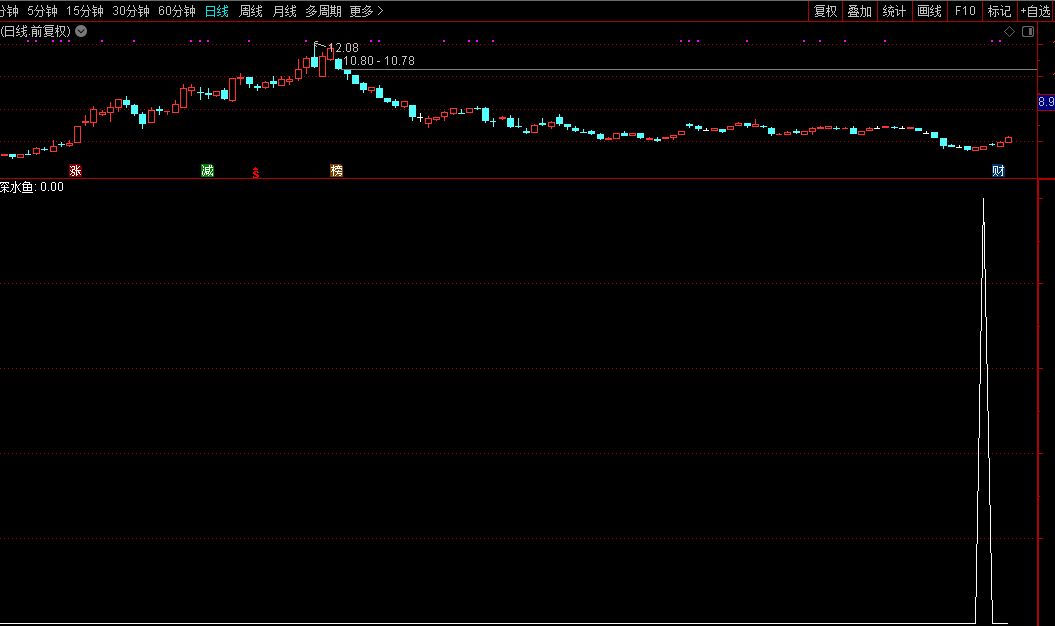This screenshot has height=626, width=1055.
Task: Click the +自选 add to watchlist button
Action: [x=1035, y=11]
